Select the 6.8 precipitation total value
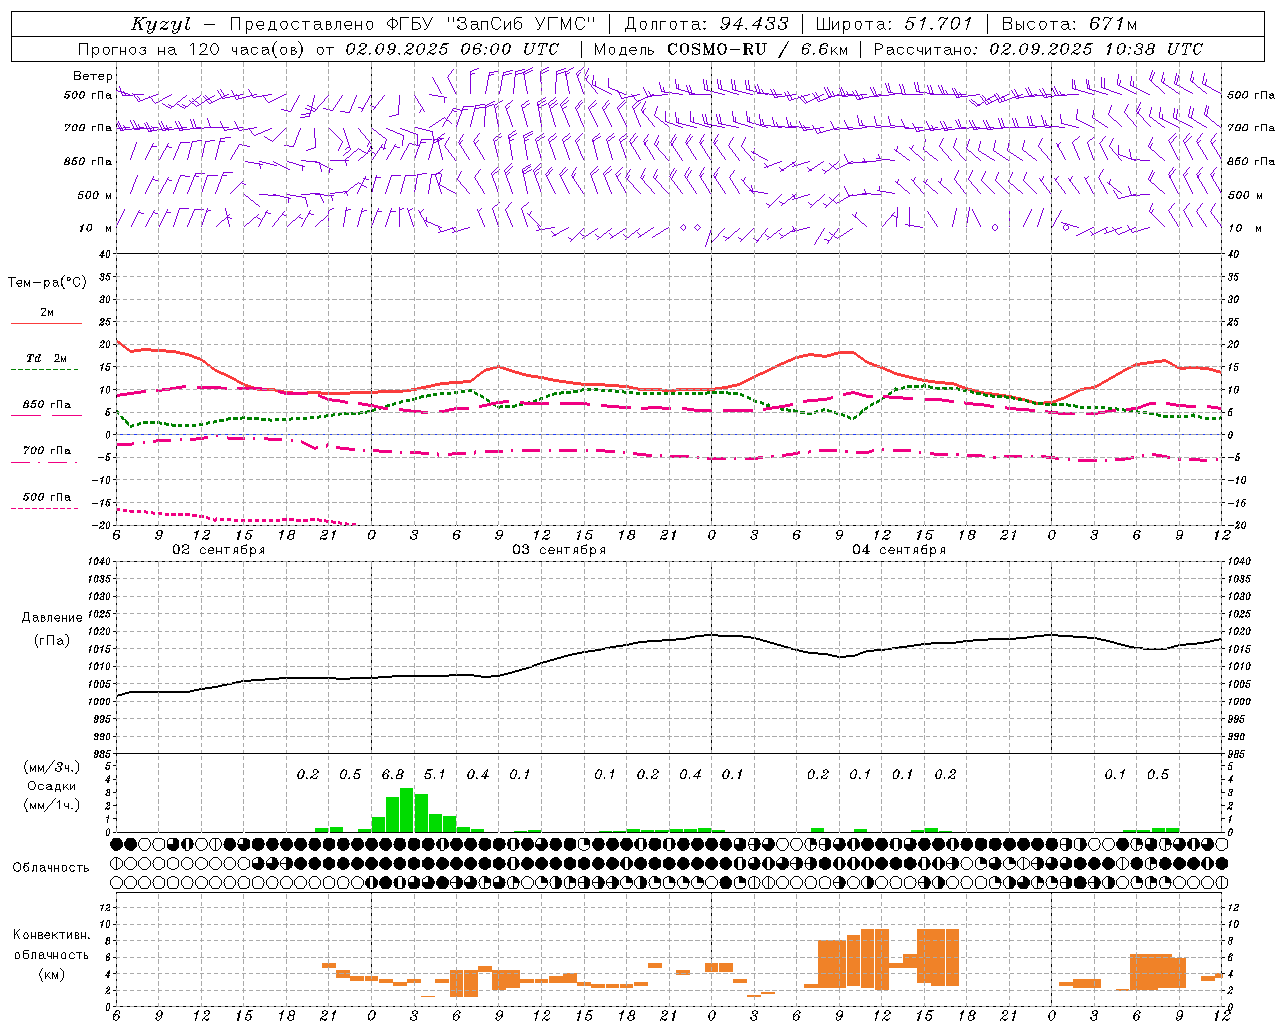The width and height of the screenshot is (1280, 1024). (x=393, y=774)
